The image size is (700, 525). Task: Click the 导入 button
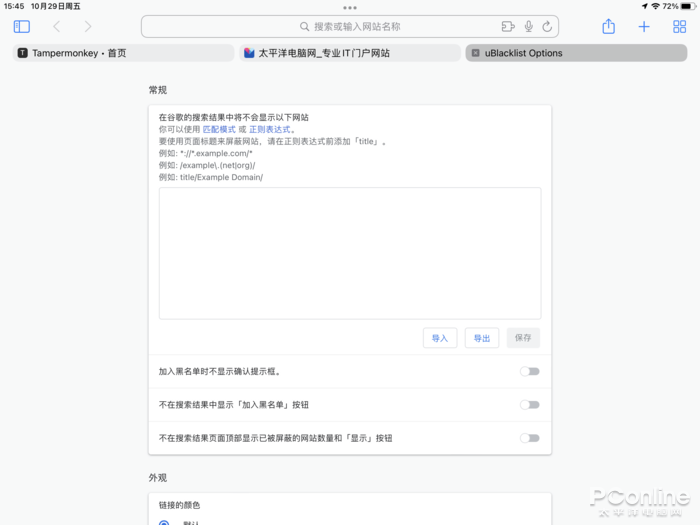pos(440,338)
